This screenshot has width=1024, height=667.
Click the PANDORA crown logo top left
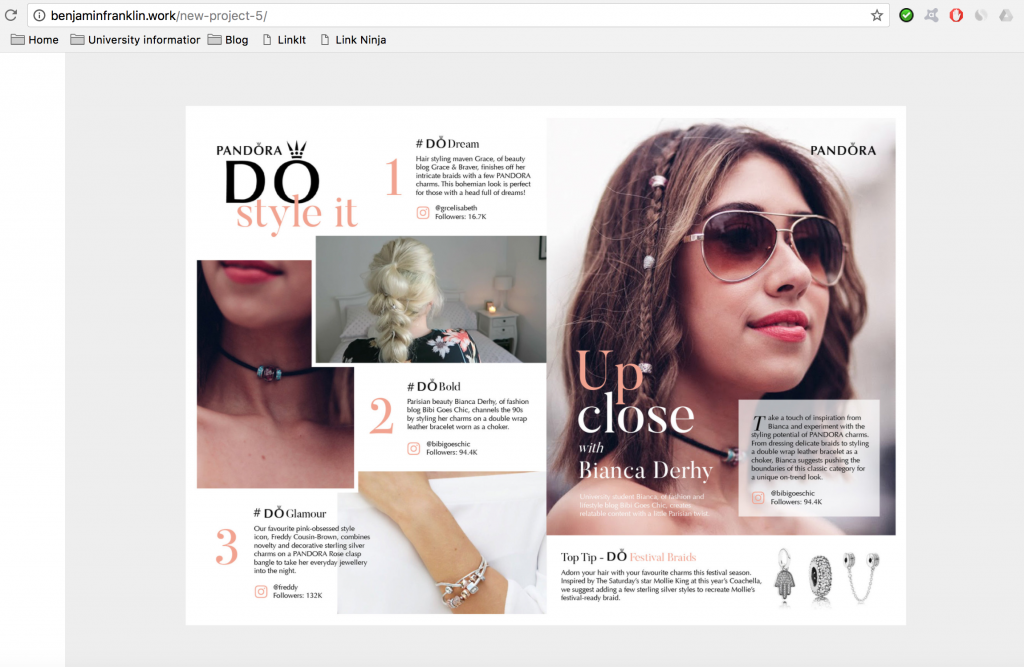tap(262, 150)
